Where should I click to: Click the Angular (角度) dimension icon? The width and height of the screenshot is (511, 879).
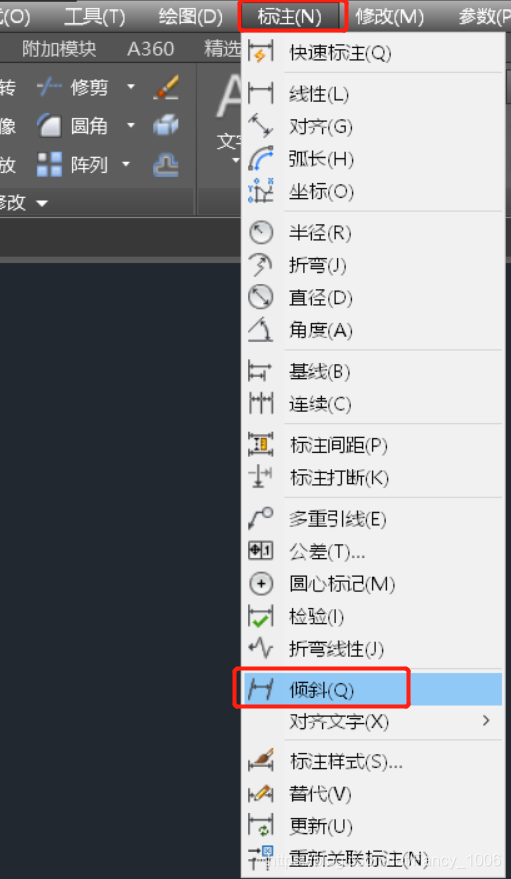(x=261, y=330)
